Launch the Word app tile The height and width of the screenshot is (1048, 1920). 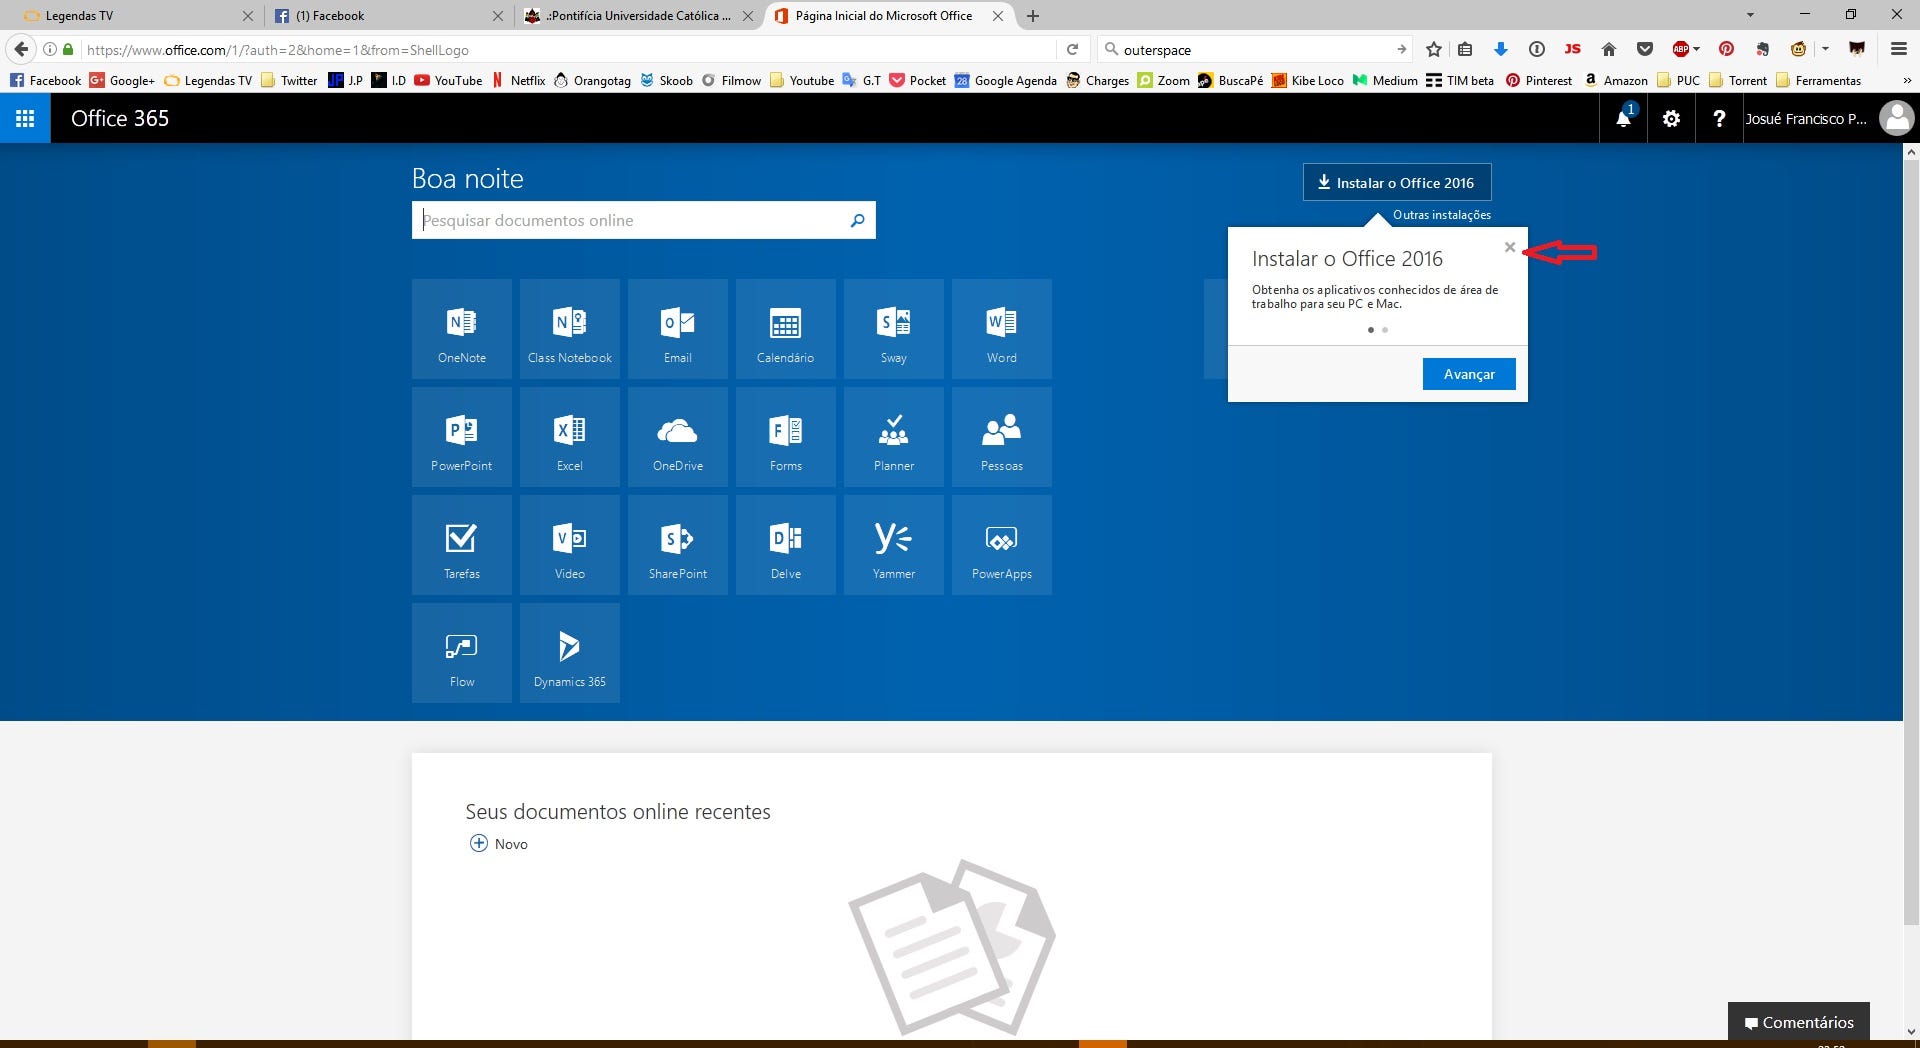tap(1002, 329)
